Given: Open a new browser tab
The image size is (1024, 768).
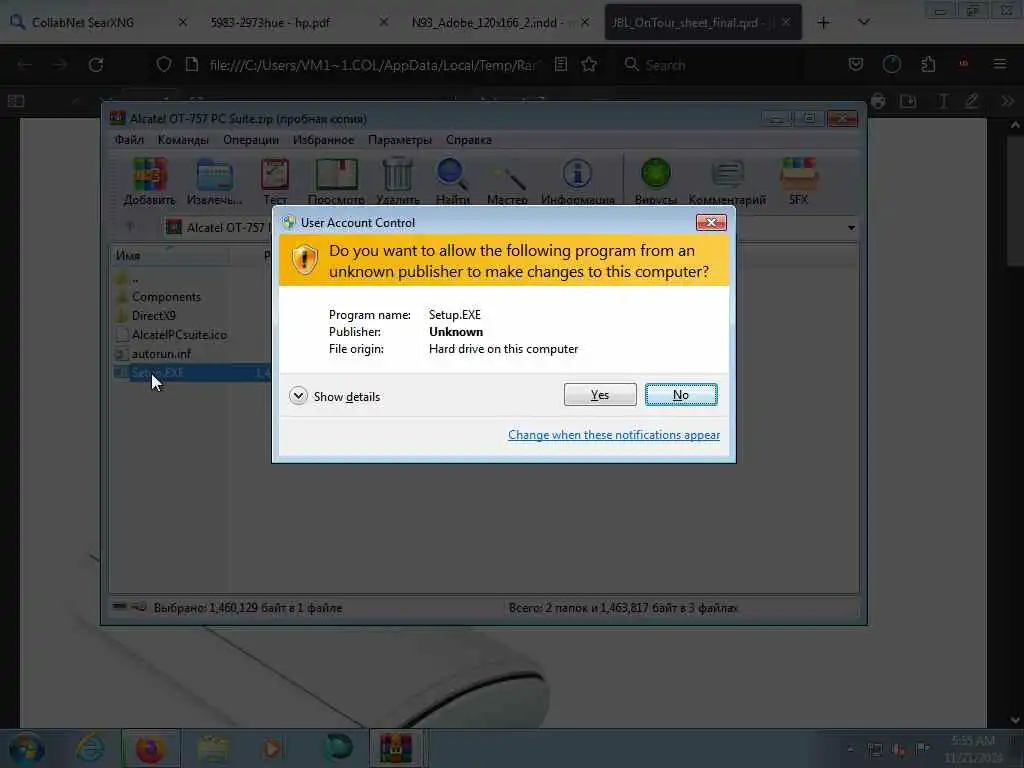Looking at the screenshot, I should pos(824,23).
